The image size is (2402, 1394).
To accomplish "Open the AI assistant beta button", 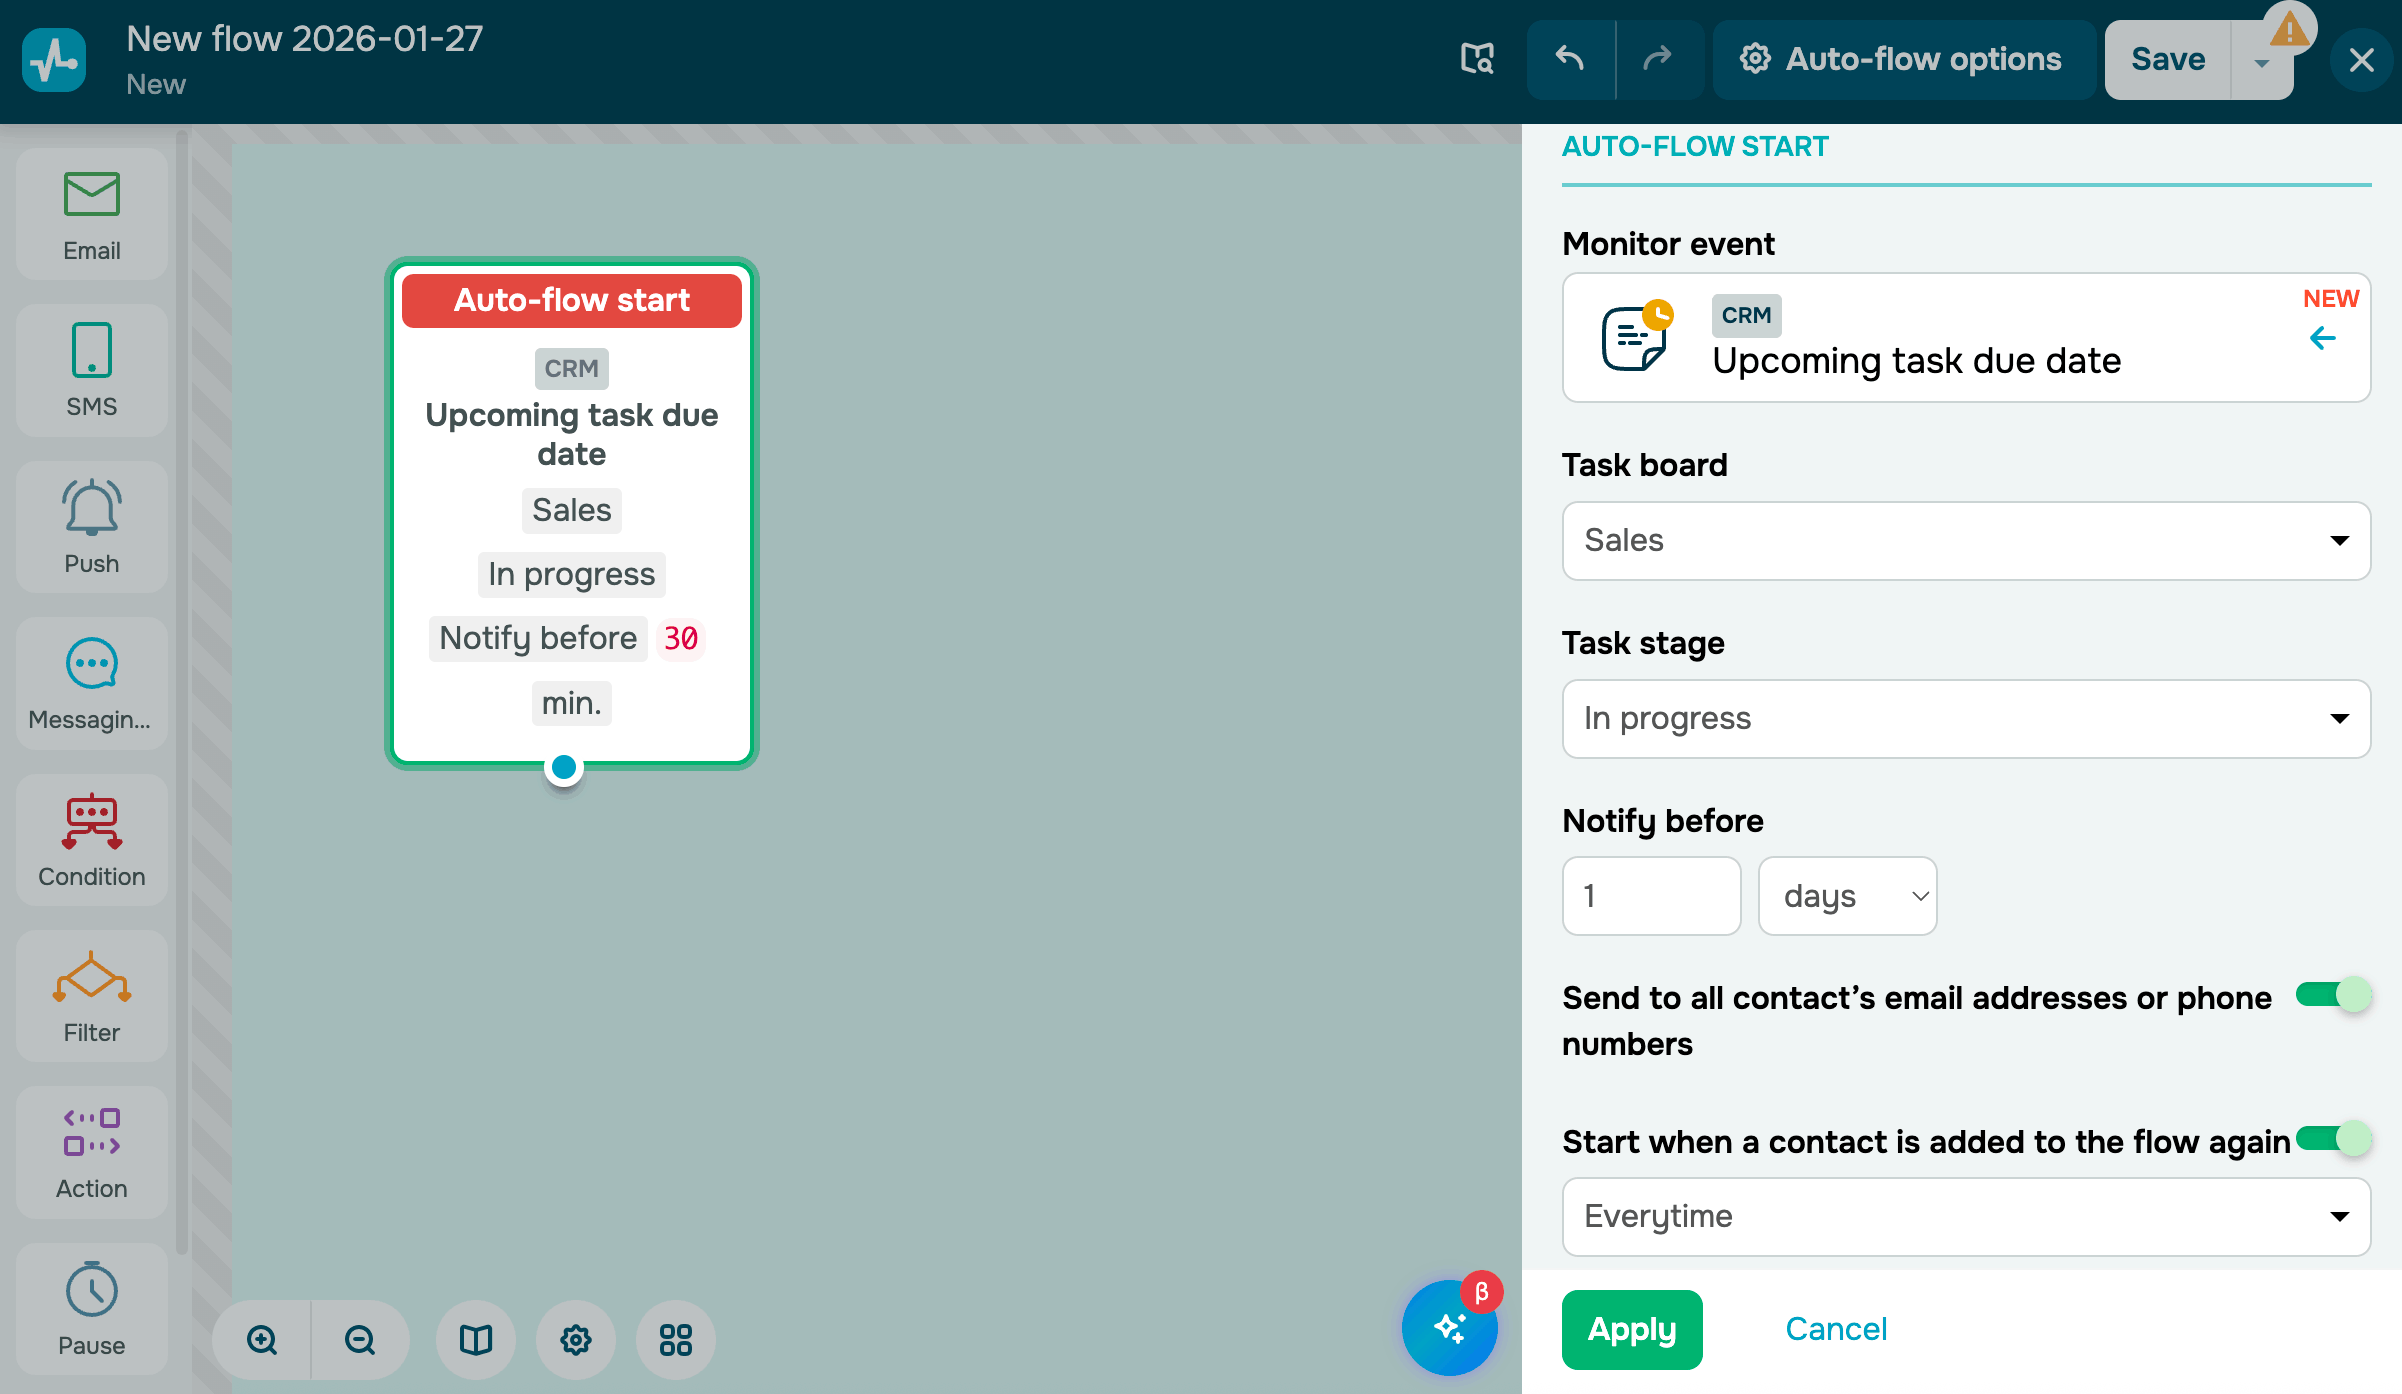I will 1449,1328.
